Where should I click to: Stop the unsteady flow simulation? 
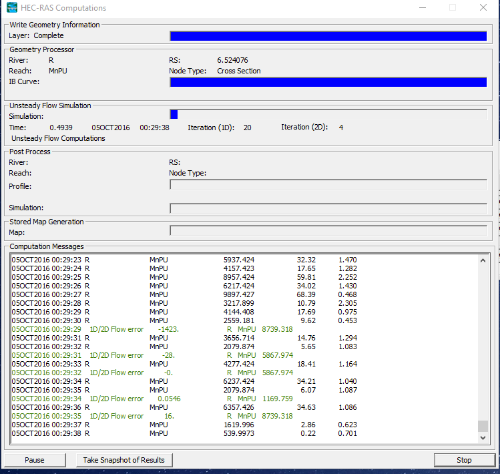464,460
